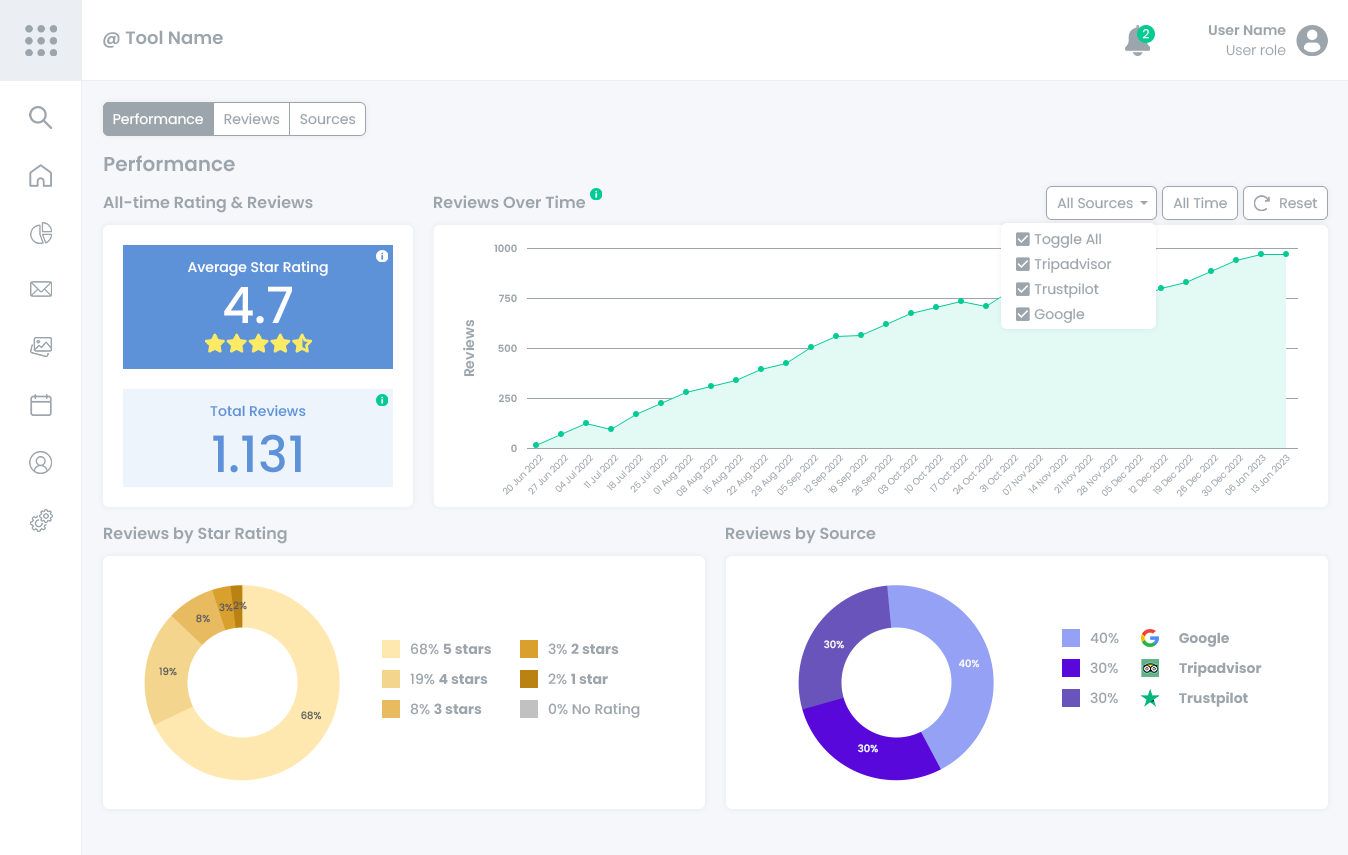This screenshot has height=855, width=1348.
Task: Uncheck the Trustpilot source checkbox
Action: (x=1023, y=289)
